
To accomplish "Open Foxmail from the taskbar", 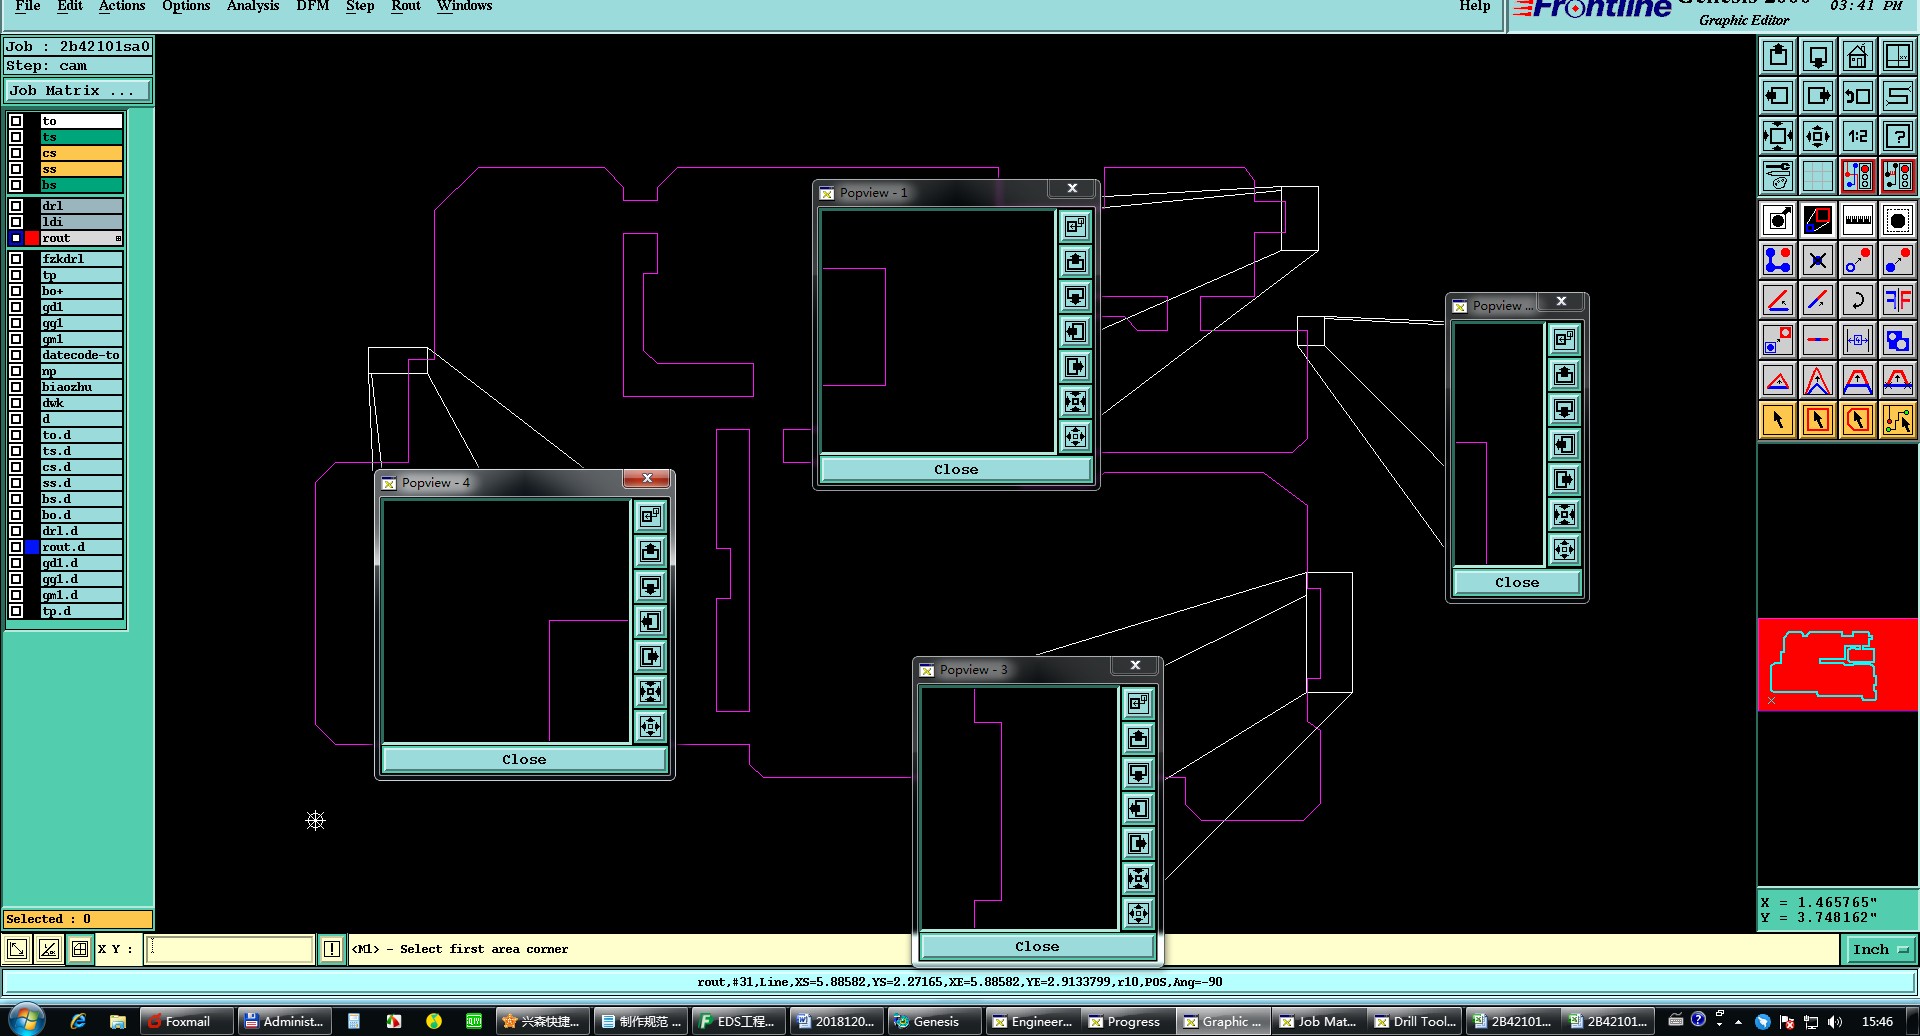I will tap(187, 1021).
